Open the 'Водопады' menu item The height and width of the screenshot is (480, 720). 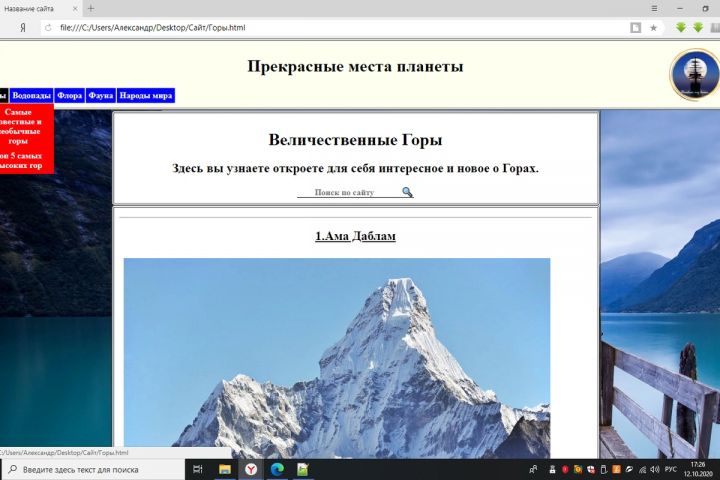click(31, 96)
